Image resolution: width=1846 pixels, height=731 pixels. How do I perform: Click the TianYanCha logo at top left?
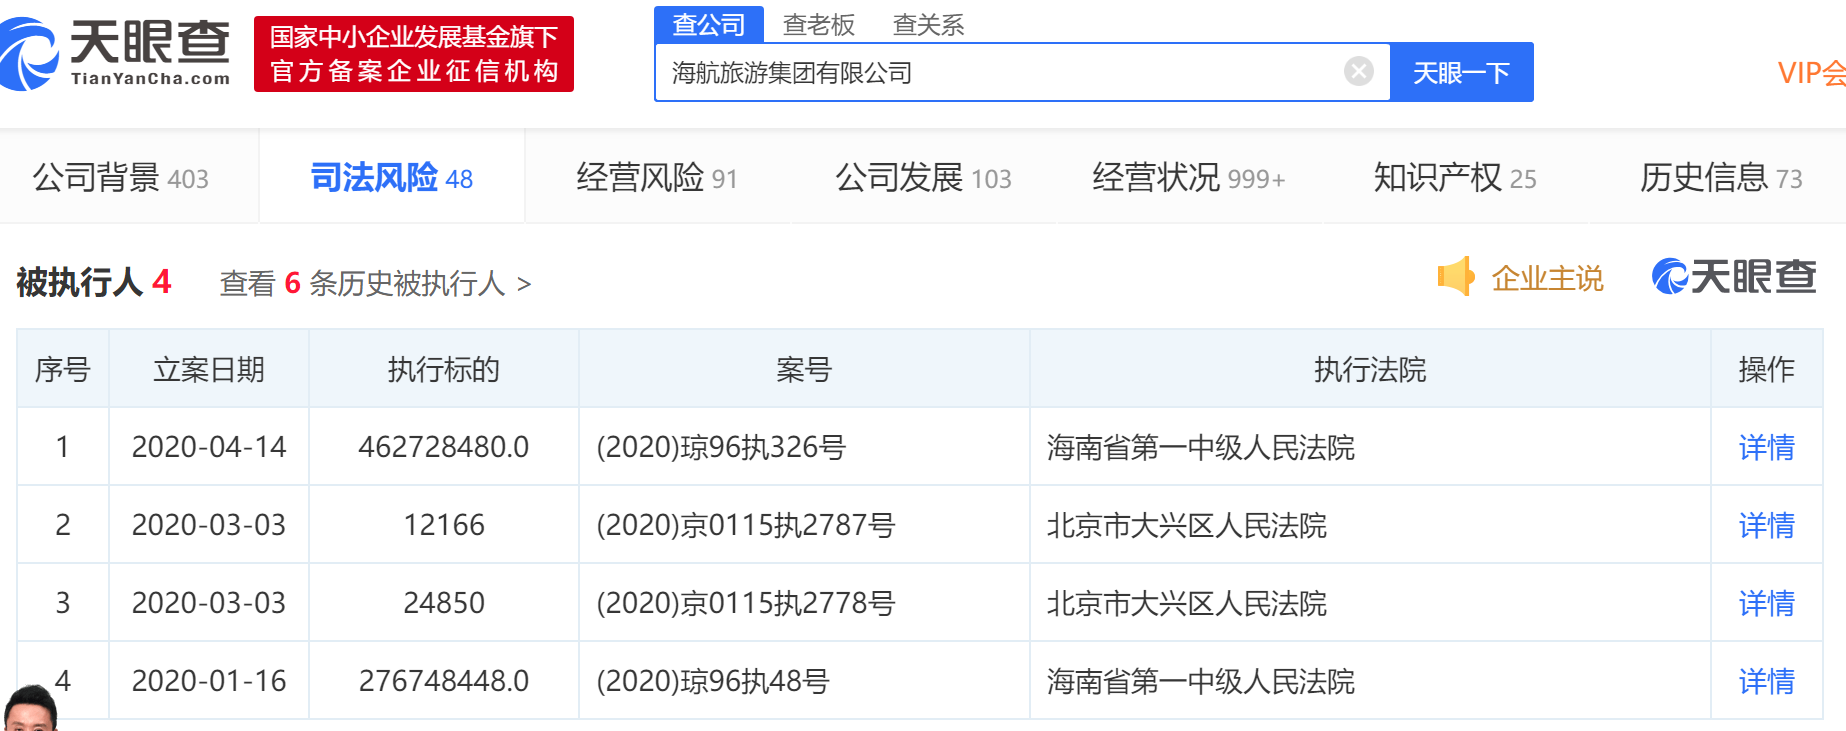[115, 54]
